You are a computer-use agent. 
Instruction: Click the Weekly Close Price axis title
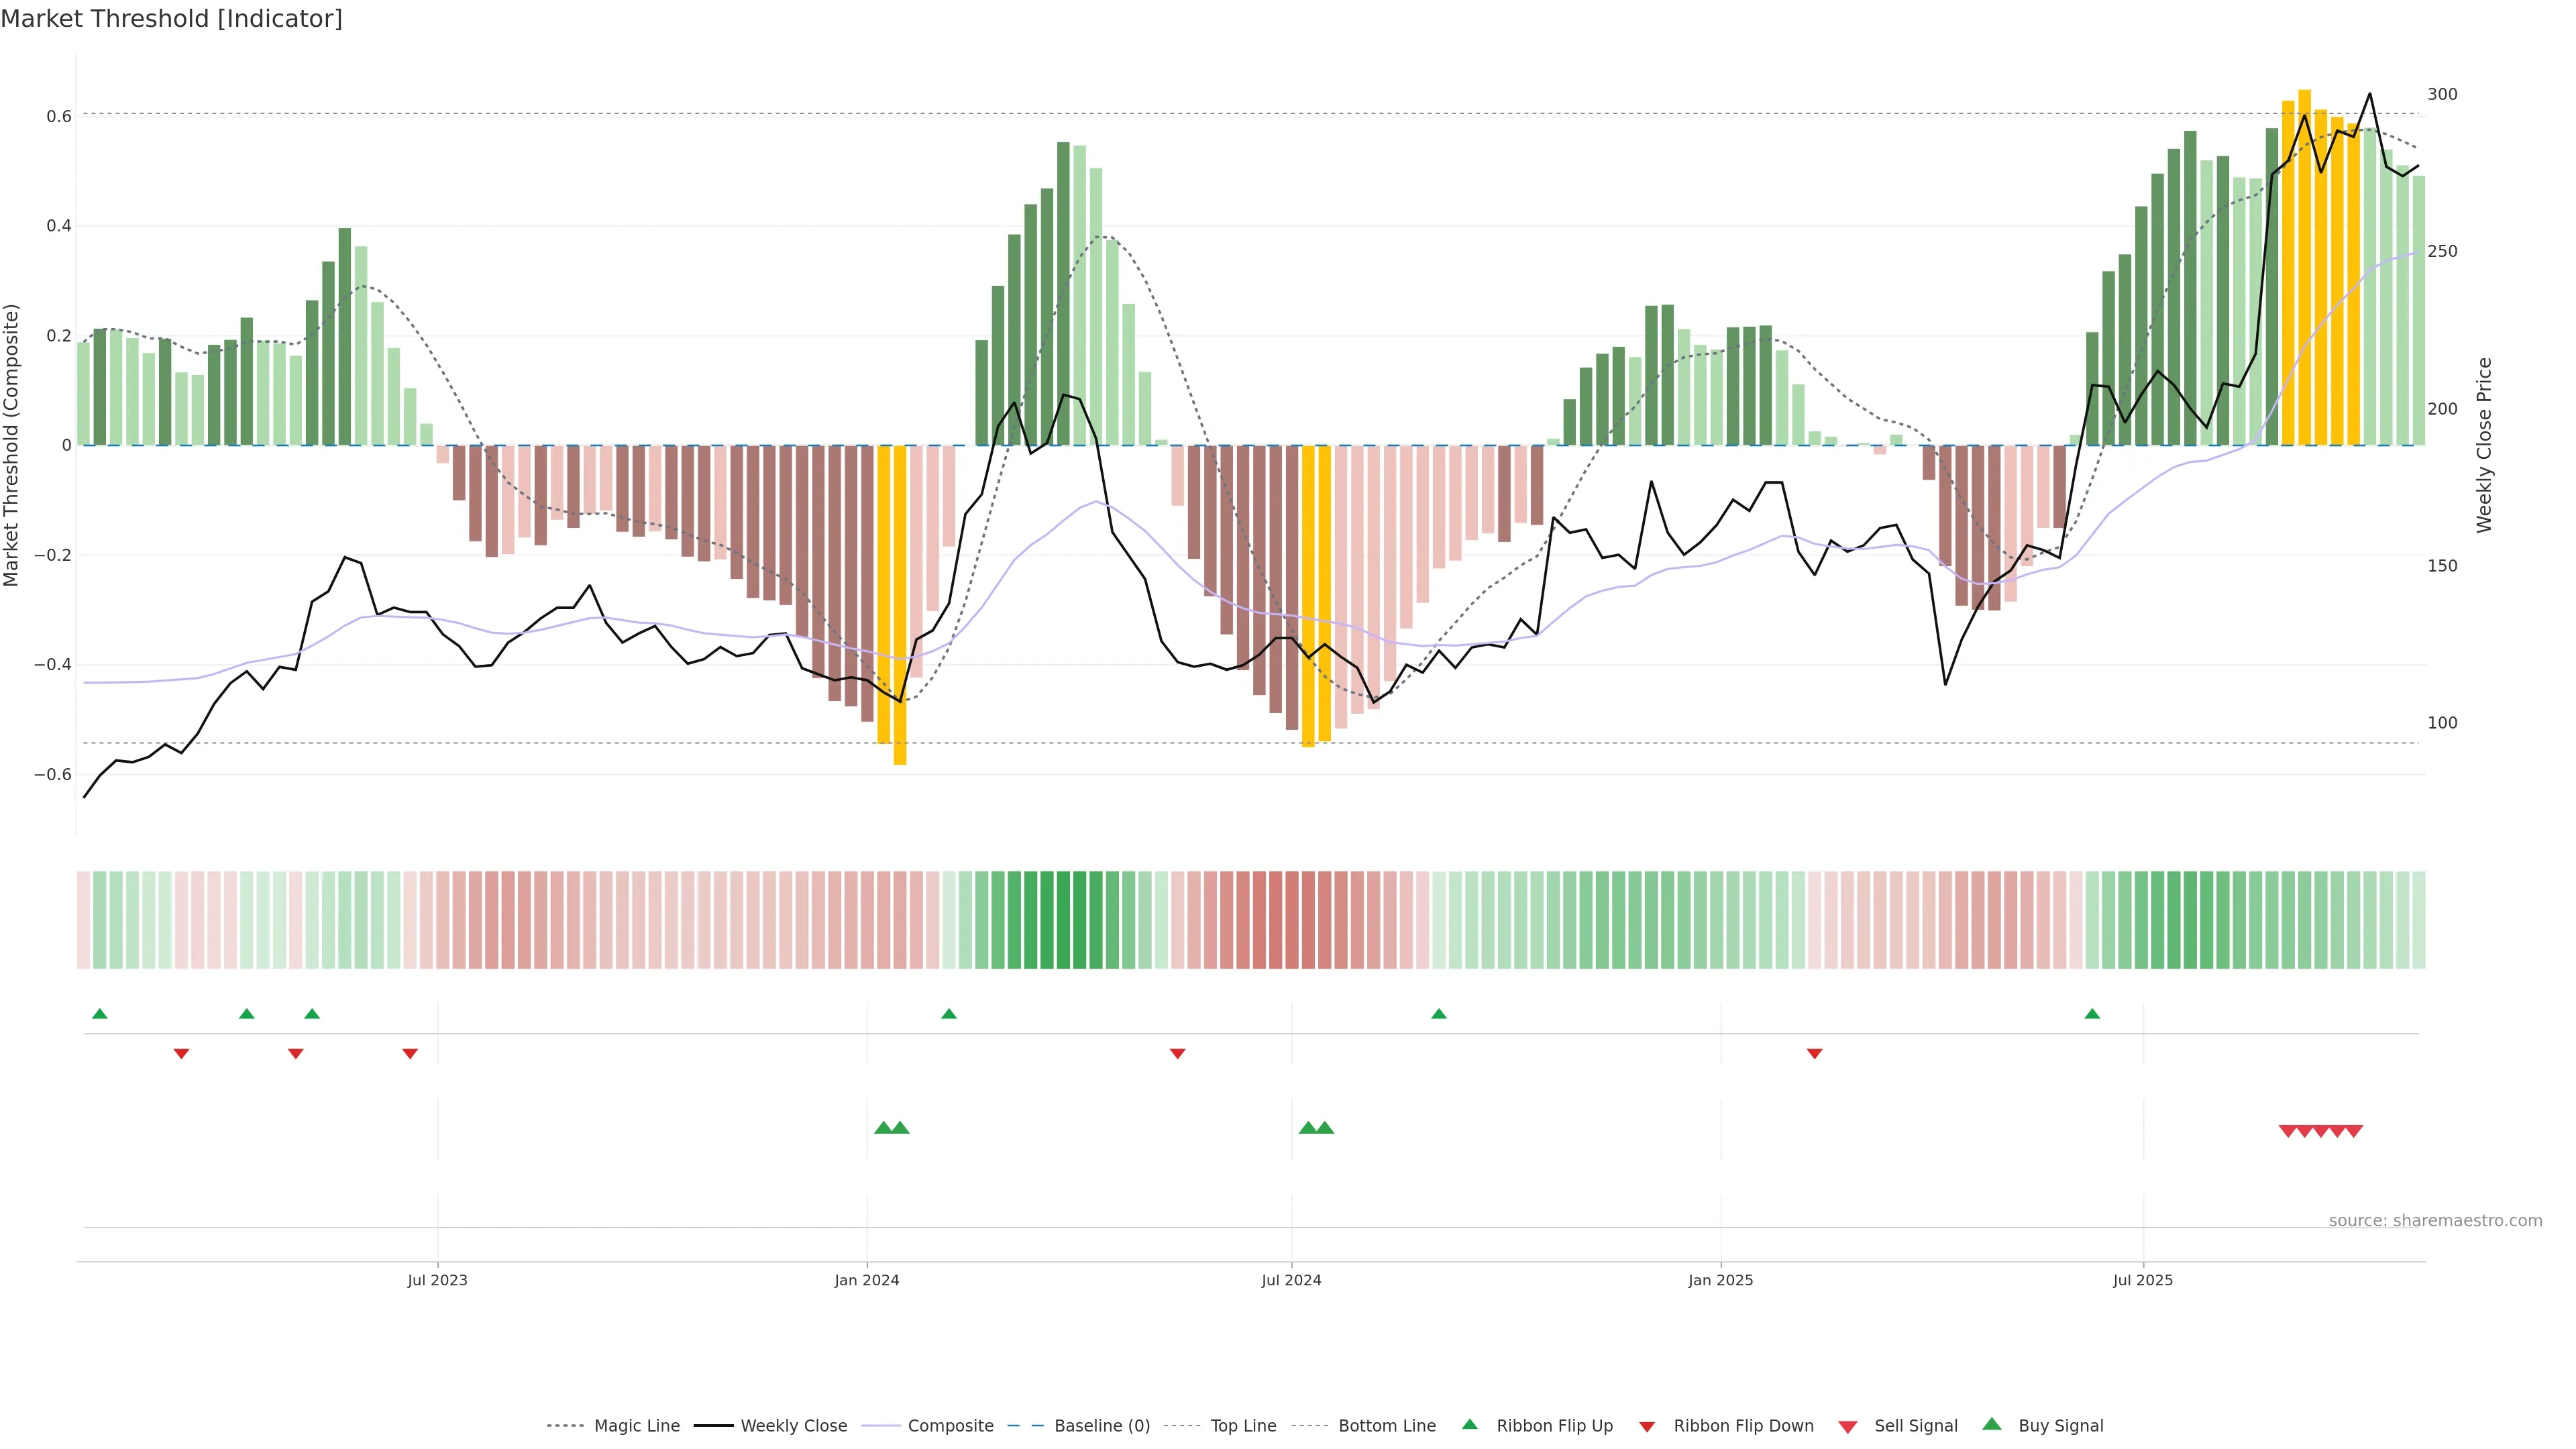(2485, 445)
